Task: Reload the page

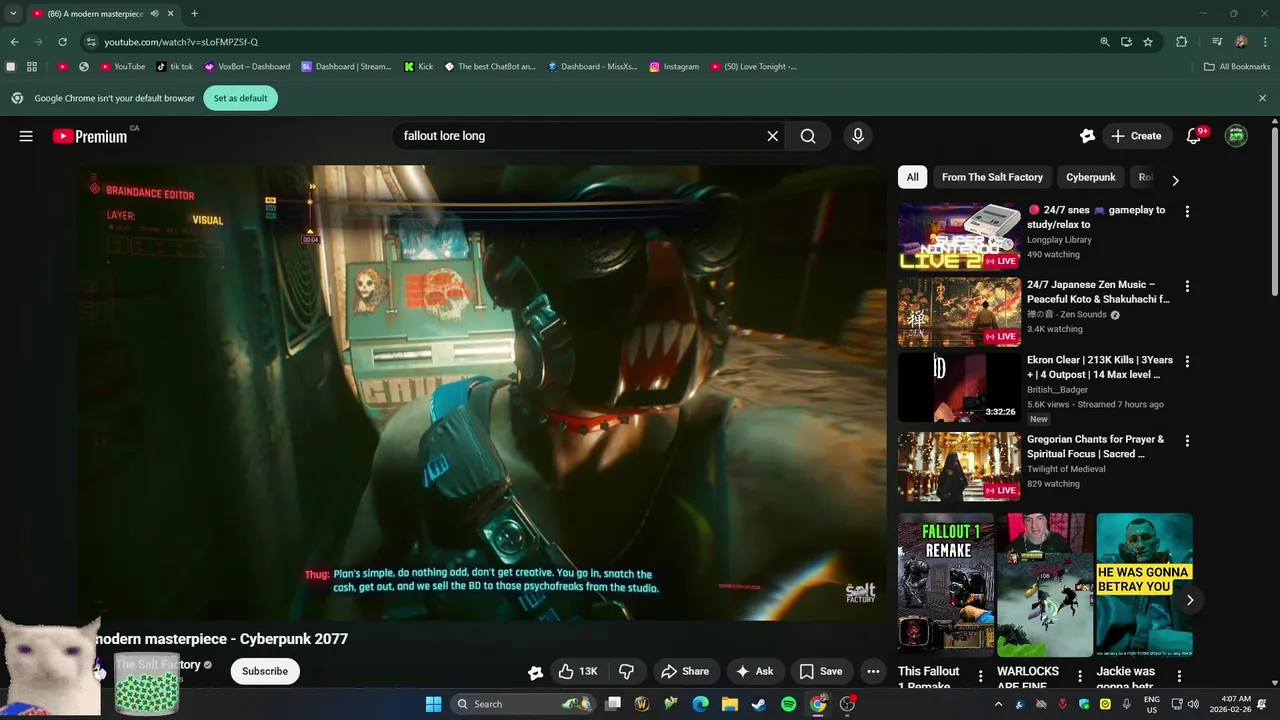Action: tap(62, 42)
